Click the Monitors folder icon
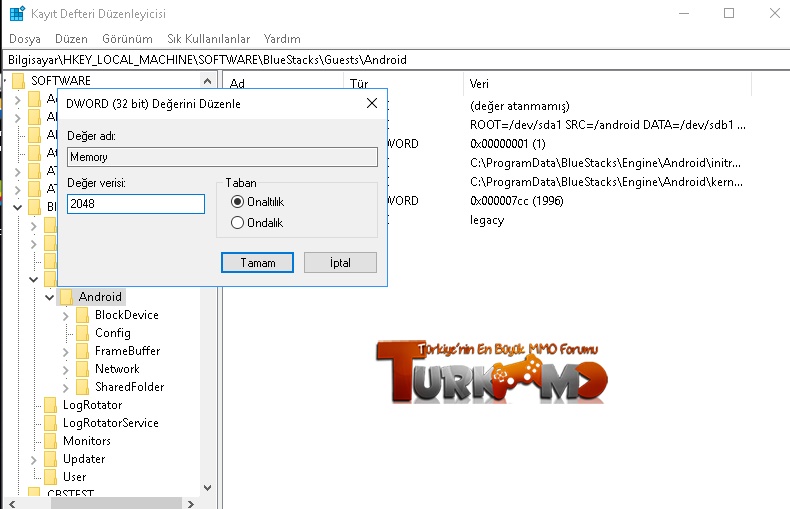The width and height of the screenshot is (790, 509). (51, 441)
